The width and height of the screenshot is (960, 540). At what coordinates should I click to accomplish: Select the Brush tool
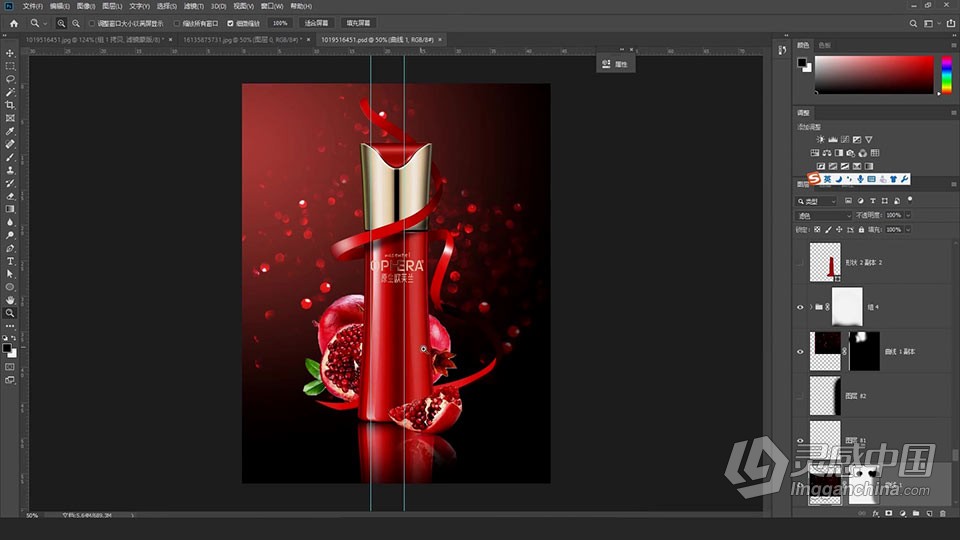10,157
